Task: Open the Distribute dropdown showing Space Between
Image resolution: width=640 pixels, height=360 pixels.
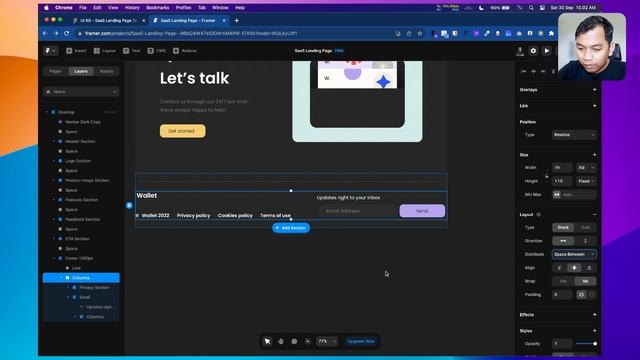Action: coord(574,254)
